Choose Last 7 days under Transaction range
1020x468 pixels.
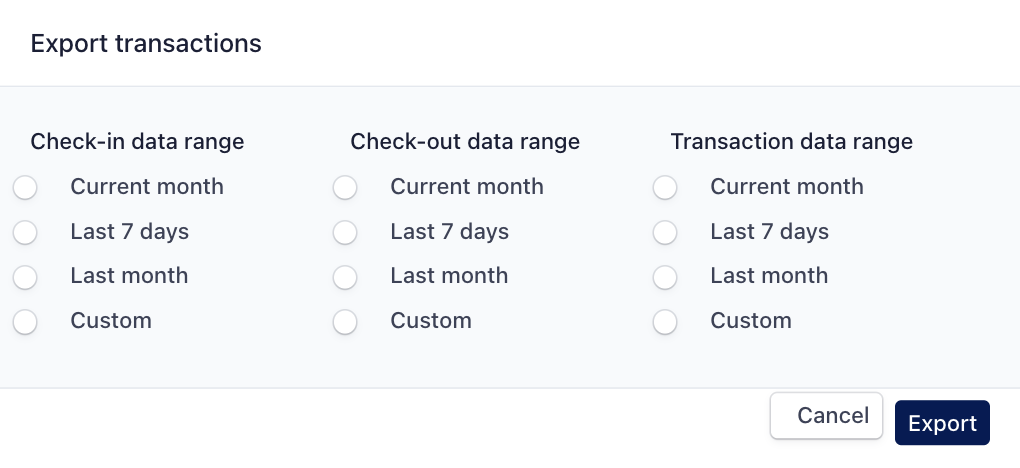click(x=665, y=232)
